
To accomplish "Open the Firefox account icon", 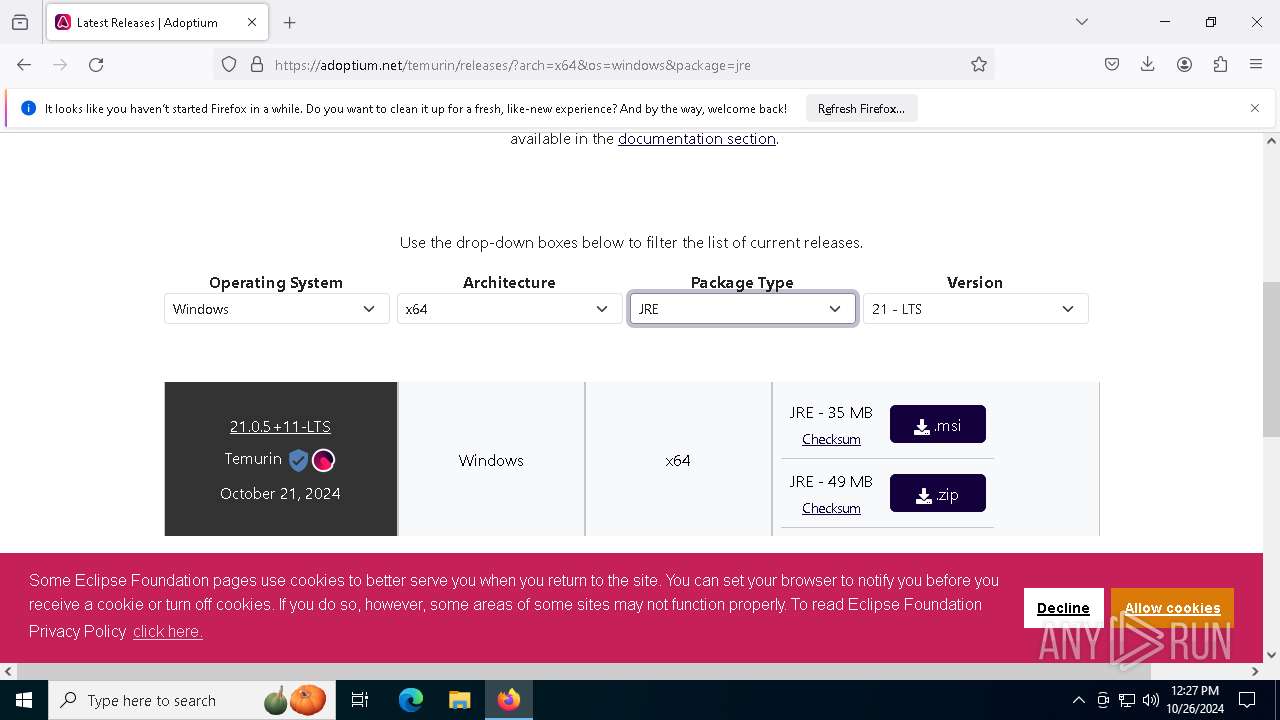I will pos(1184,64).
